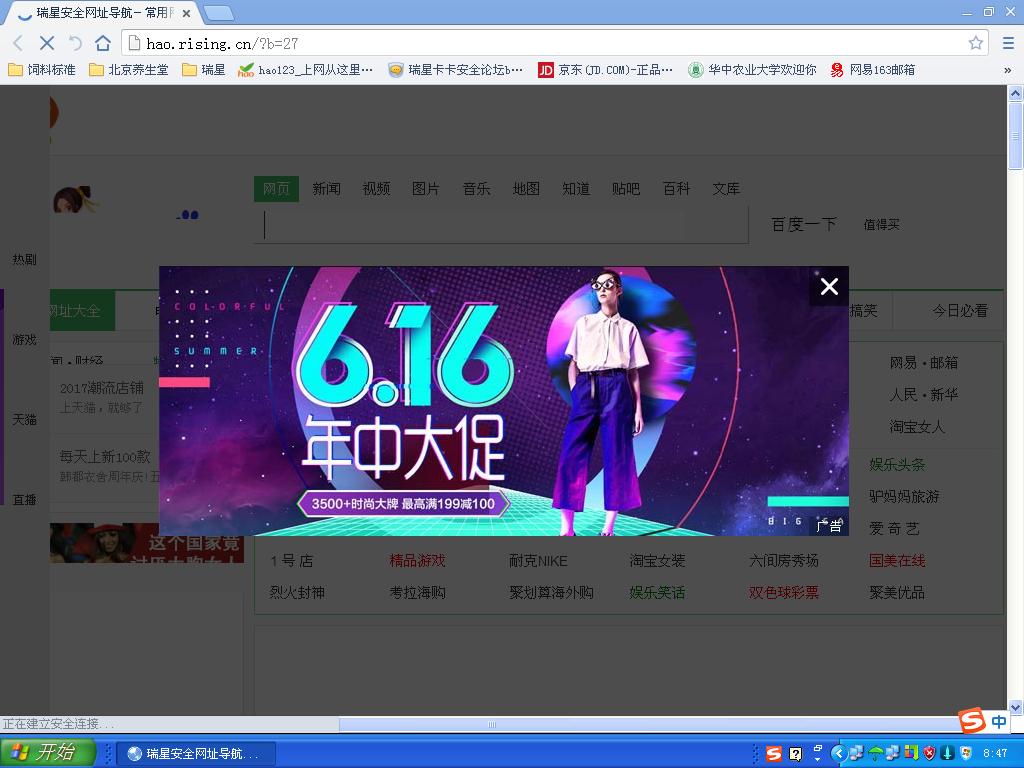1024x768 pixels.
Task: Open the 京东 JD.COM bookmark
Action: (x=605, y=69)
